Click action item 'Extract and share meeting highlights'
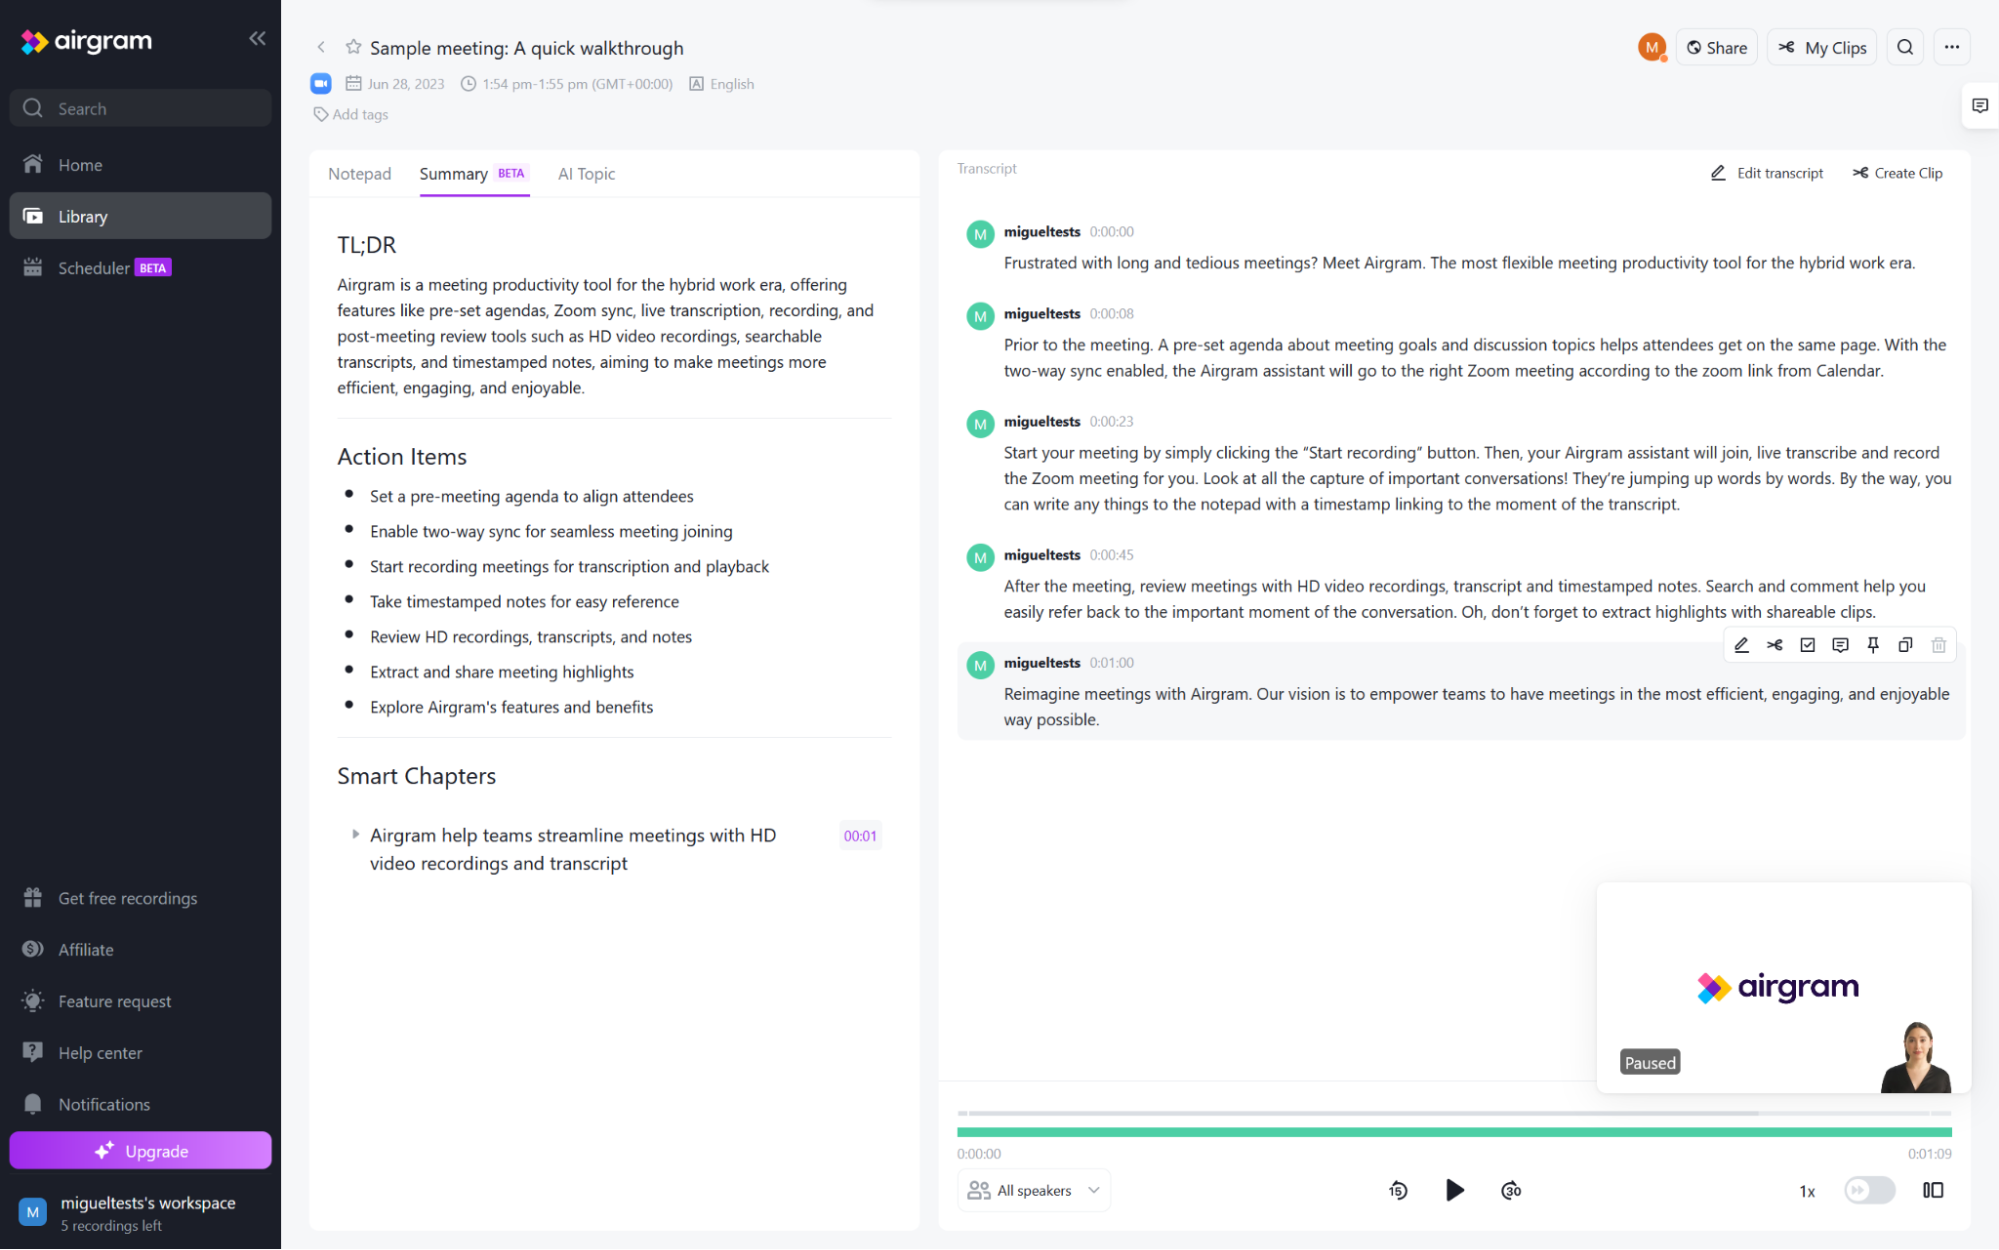Viewport: 1999px width, 1250px height. pyautogui.click(x=502, y=672)
